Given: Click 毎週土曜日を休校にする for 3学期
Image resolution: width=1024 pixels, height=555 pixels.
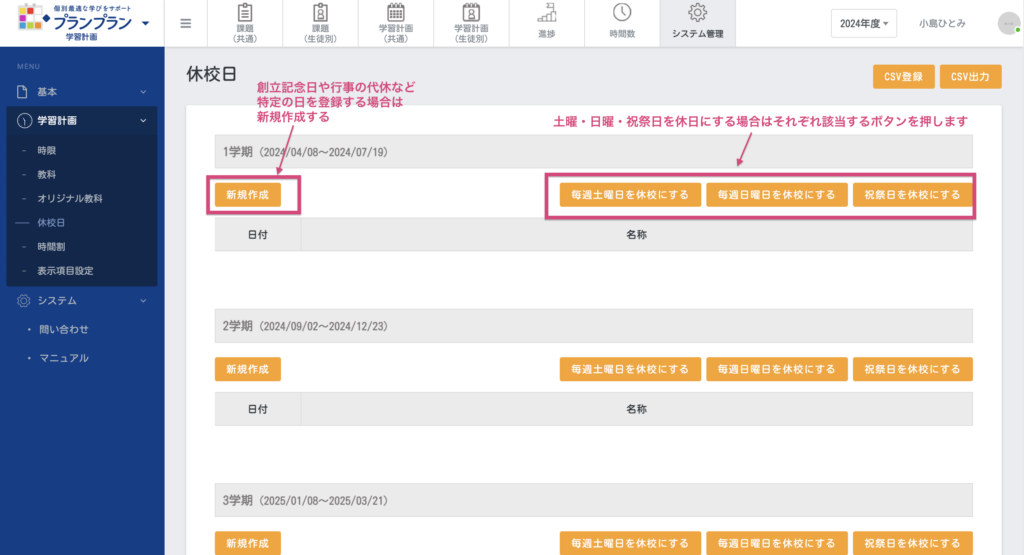Looking at the screenshot, I should pyautogui.click(x=630, y=543).
